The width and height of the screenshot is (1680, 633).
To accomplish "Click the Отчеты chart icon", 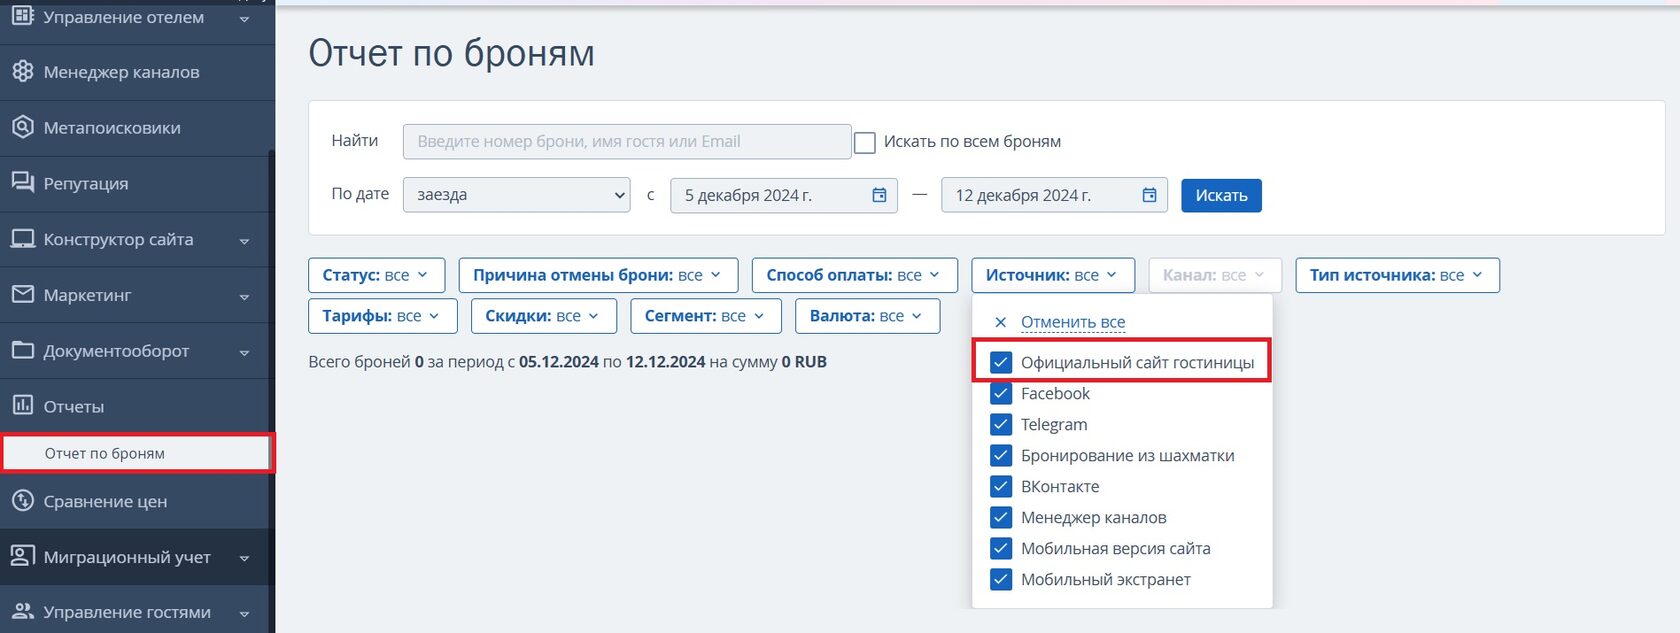I will 22,405.
